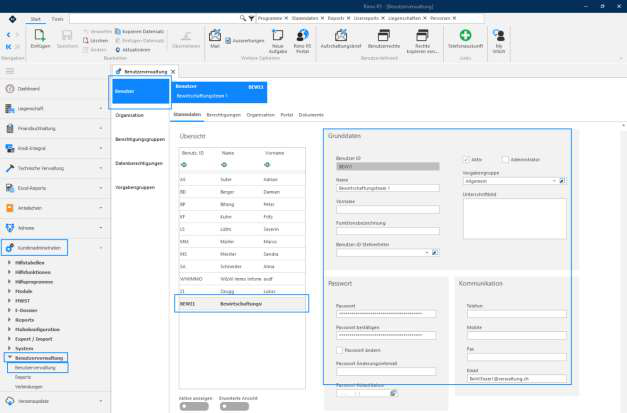Click the green Telefonauskunft plus icon
The image size is (627, 413).
tap(465, 36)
